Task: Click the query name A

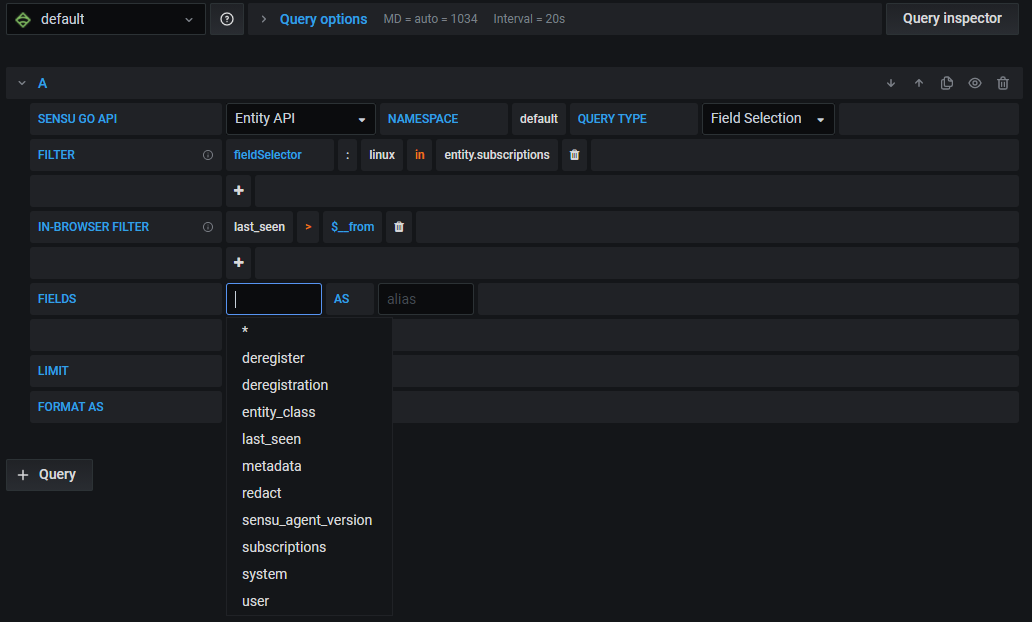Action: (x=43, y=84)
